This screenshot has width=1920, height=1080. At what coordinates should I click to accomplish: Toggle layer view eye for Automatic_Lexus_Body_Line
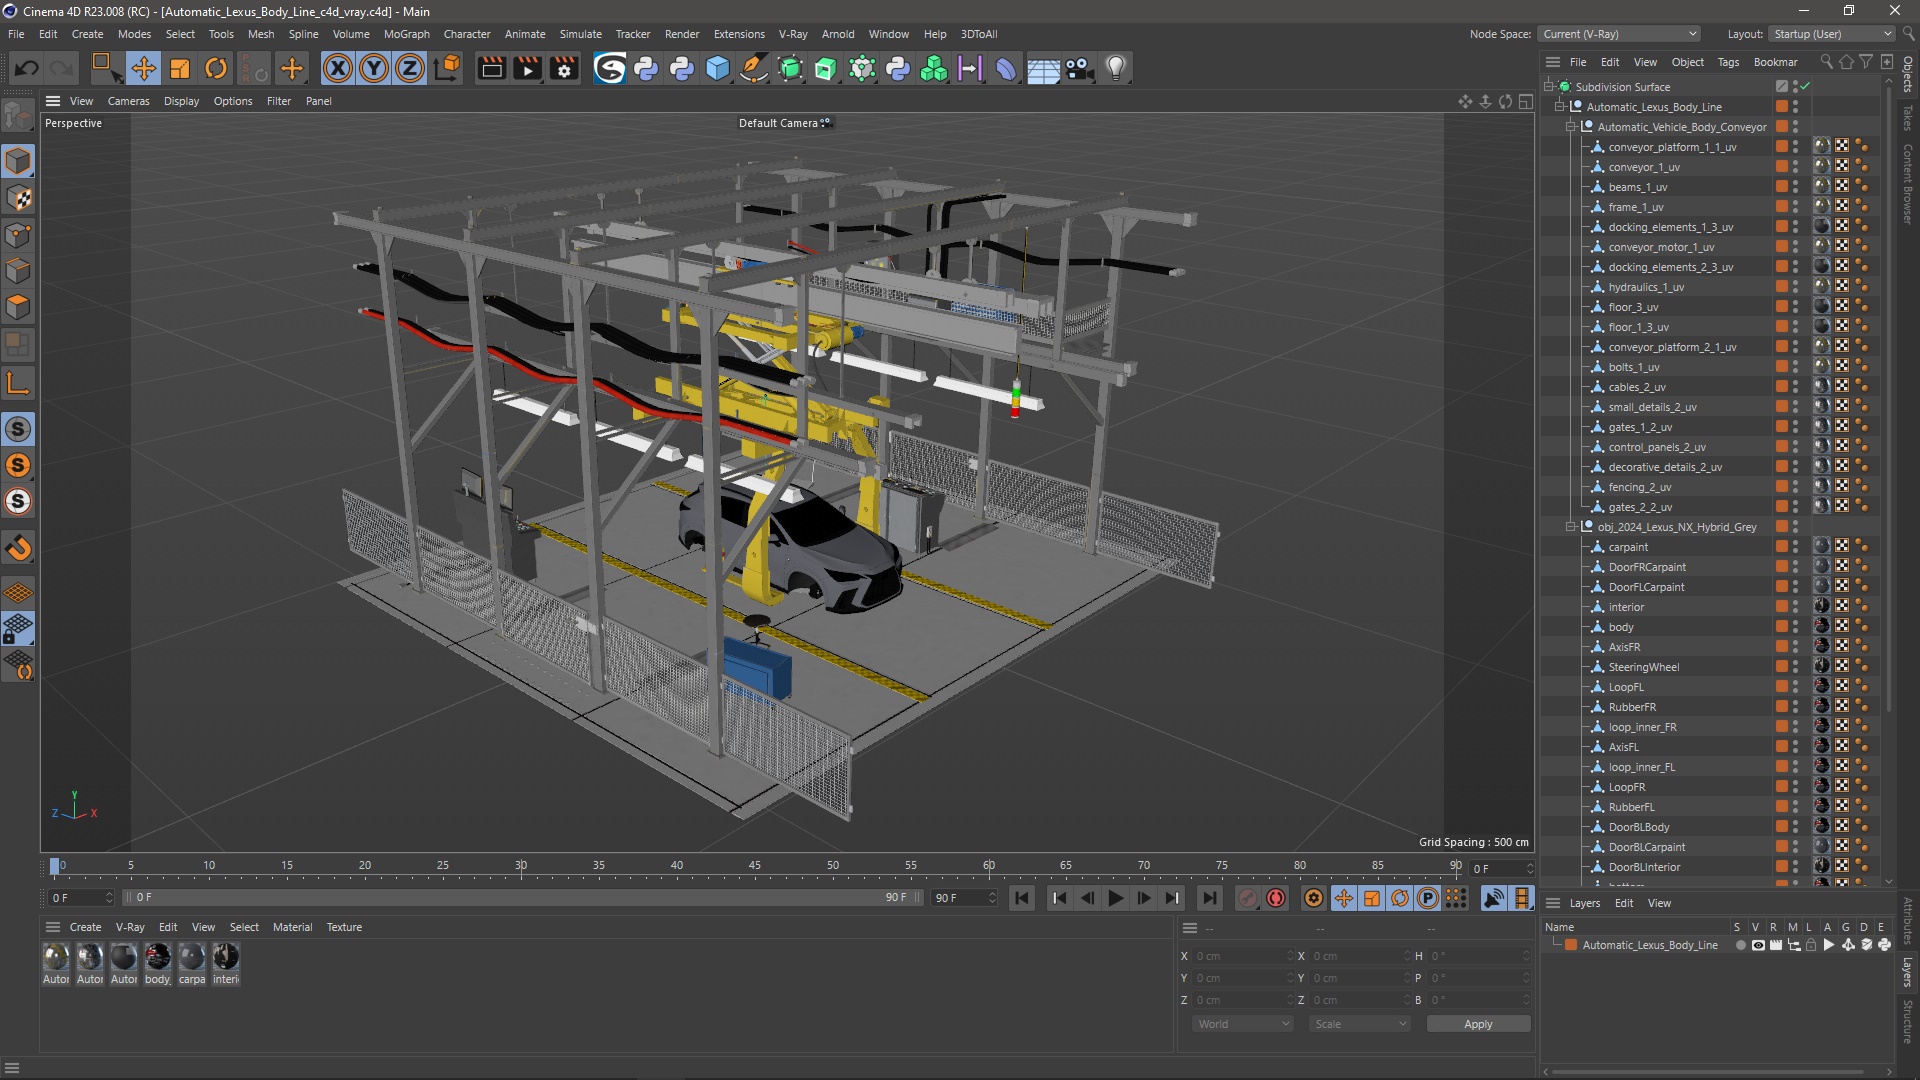(x=1758, y=945)
